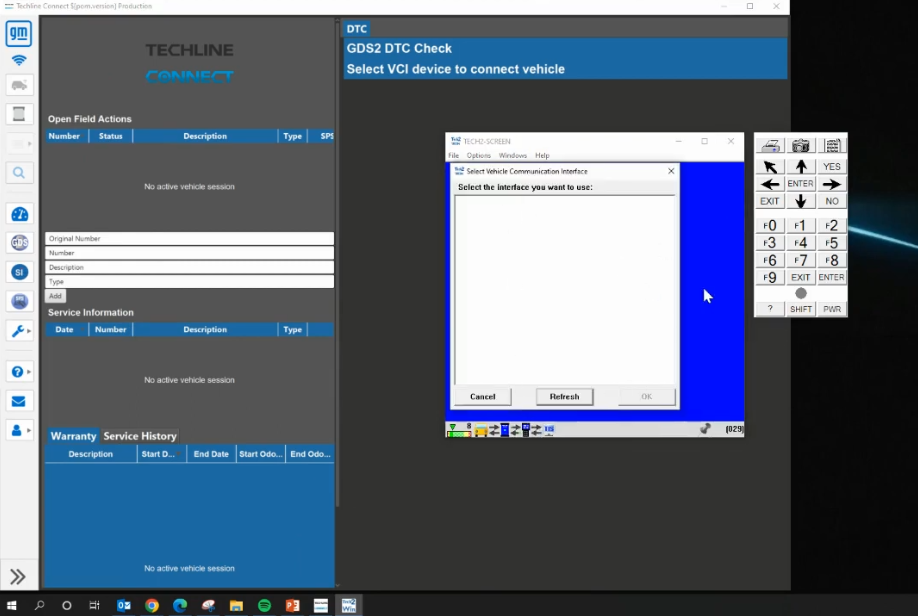Open the gauge dashboard icon in sidebar

pos(19,214)
